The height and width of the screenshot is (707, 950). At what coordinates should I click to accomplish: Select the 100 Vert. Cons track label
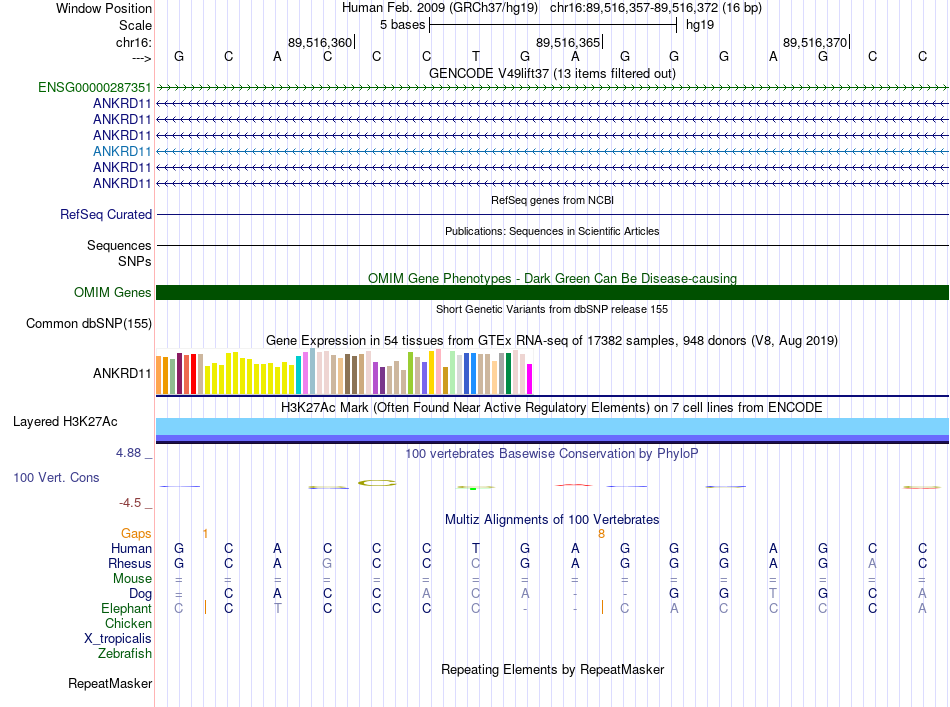click(56, 478)
